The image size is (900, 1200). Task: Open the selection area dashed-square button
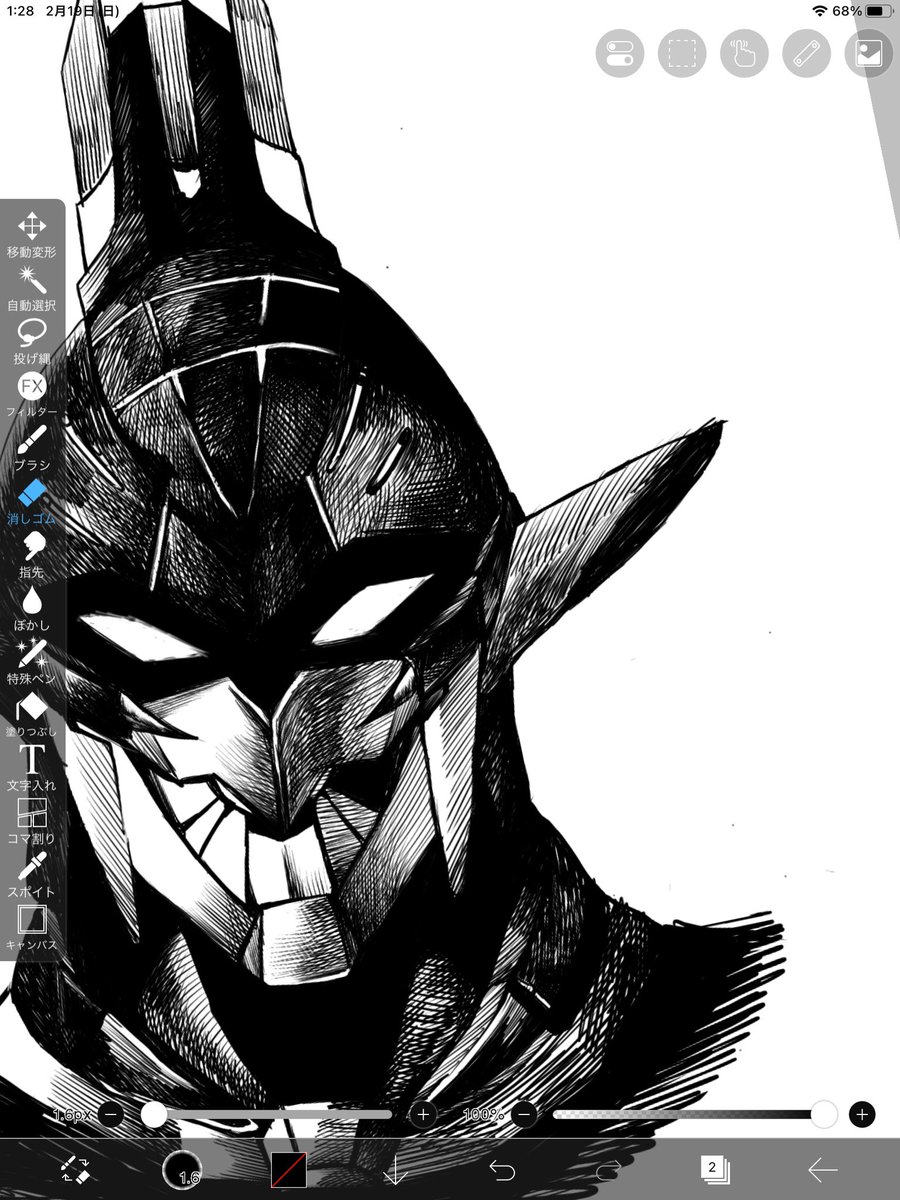(682, 53)
